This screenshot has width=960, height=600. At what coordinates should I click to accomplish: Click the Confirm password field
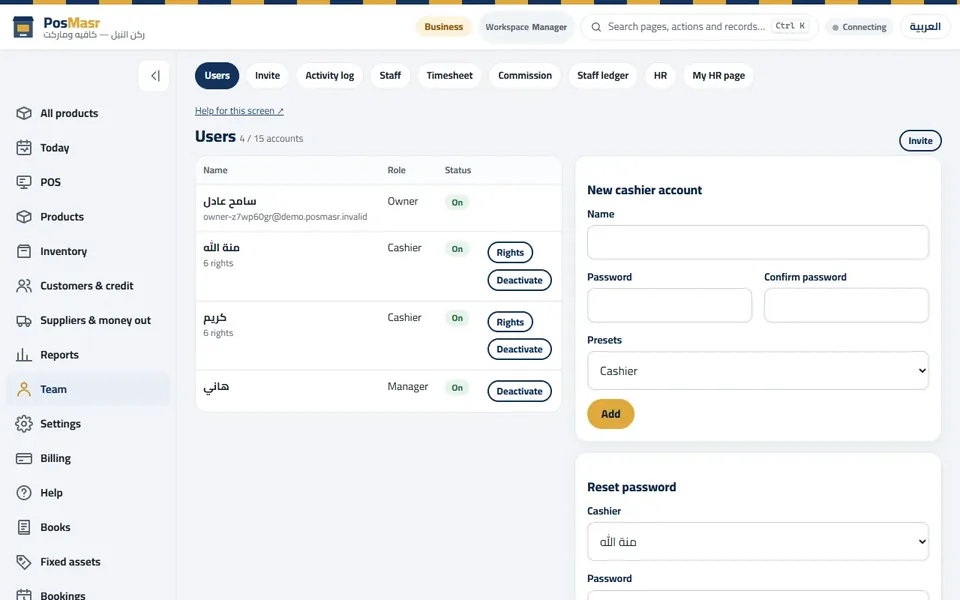[x=846, y=305]
